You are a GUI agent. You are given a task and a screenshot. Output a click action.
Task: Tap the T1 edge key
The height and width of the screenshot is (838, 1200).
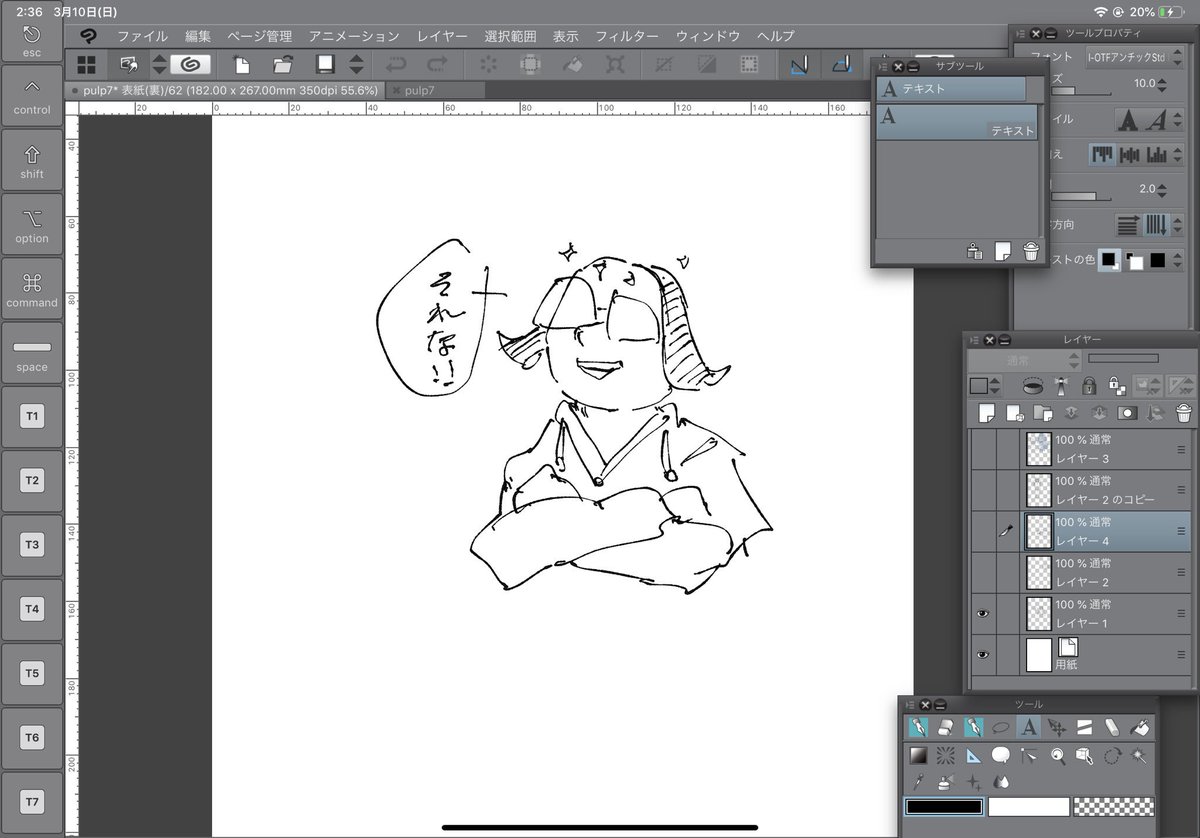[32, 416]
